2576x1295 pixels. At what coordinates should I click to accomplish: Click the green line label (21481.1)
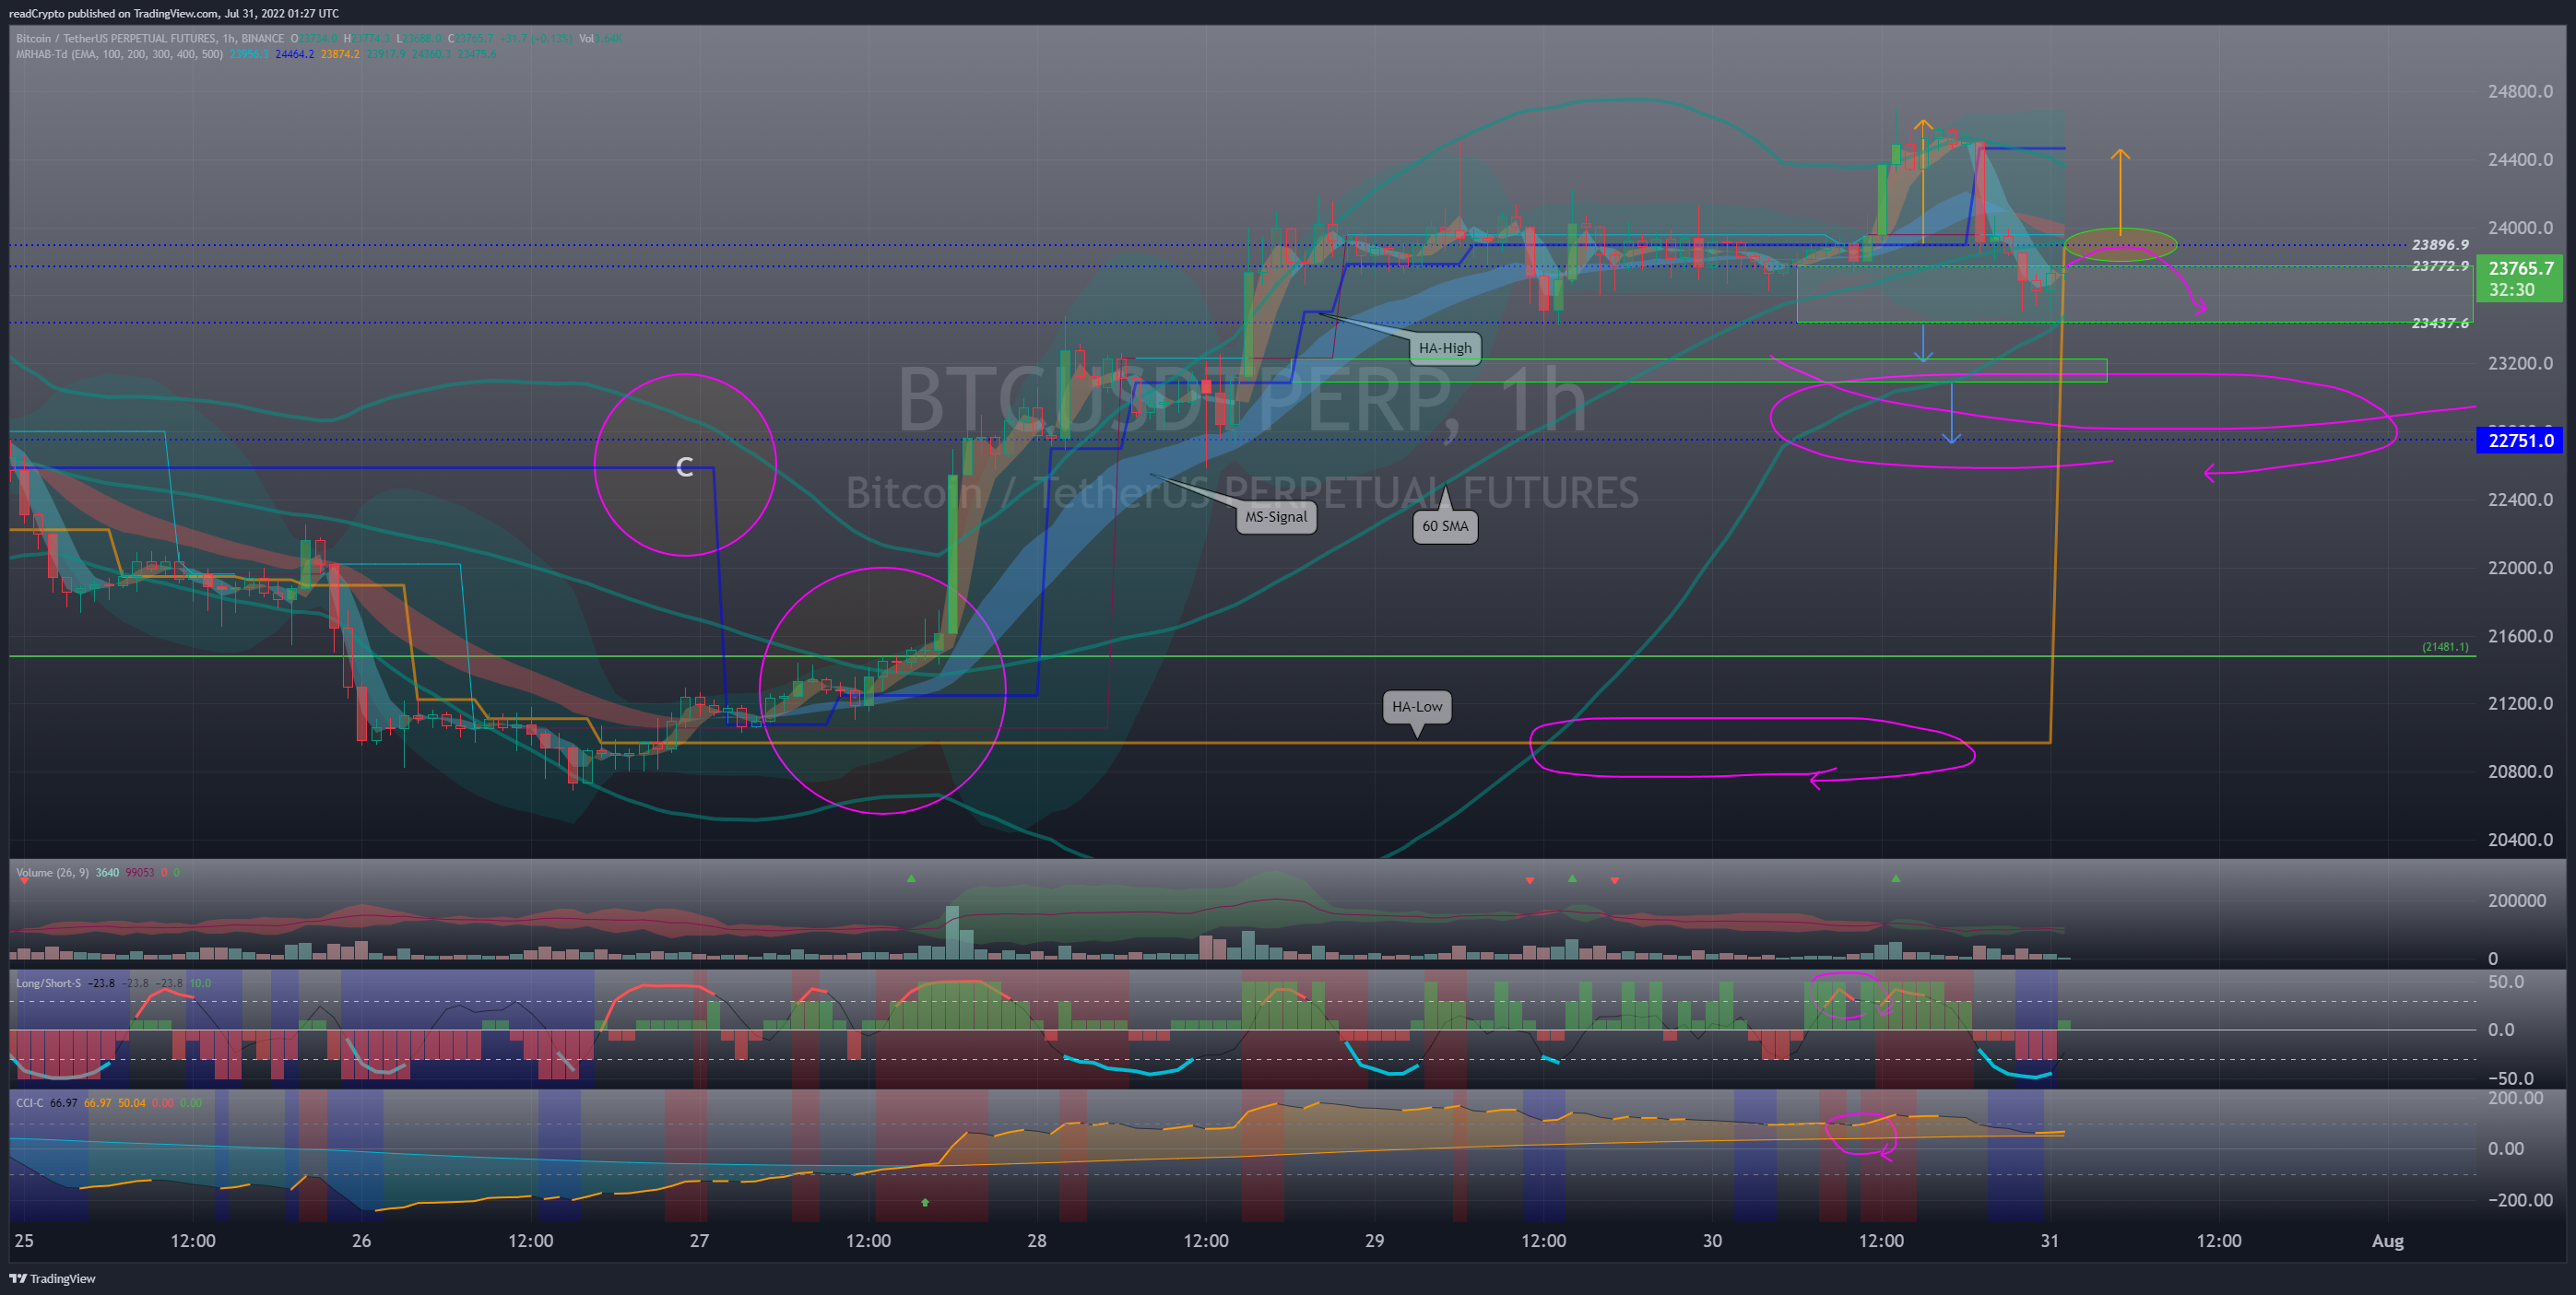(2445, 647)
